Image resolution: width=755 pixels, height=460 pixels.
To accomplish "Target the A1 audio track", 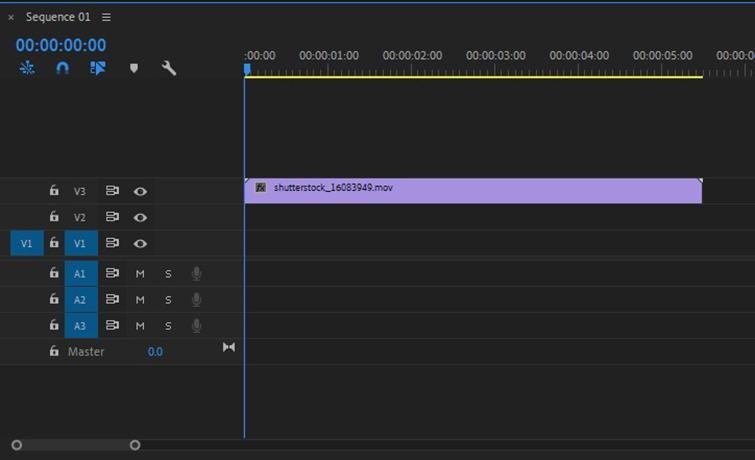I will click(81, 274).
